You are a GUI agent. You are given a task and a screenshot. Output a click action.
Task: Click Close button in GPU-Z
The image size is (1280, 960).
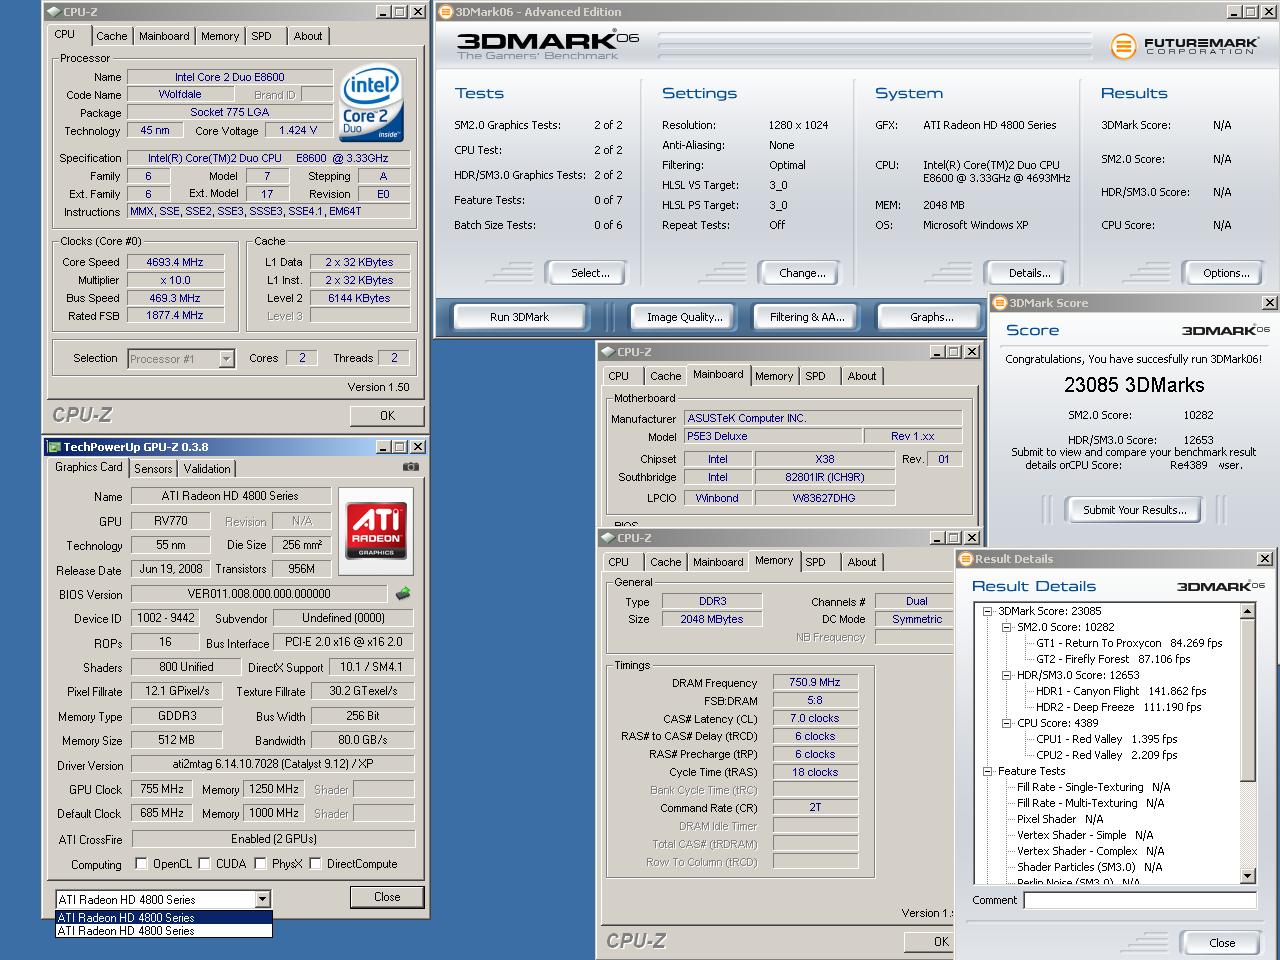click(387, 897)
